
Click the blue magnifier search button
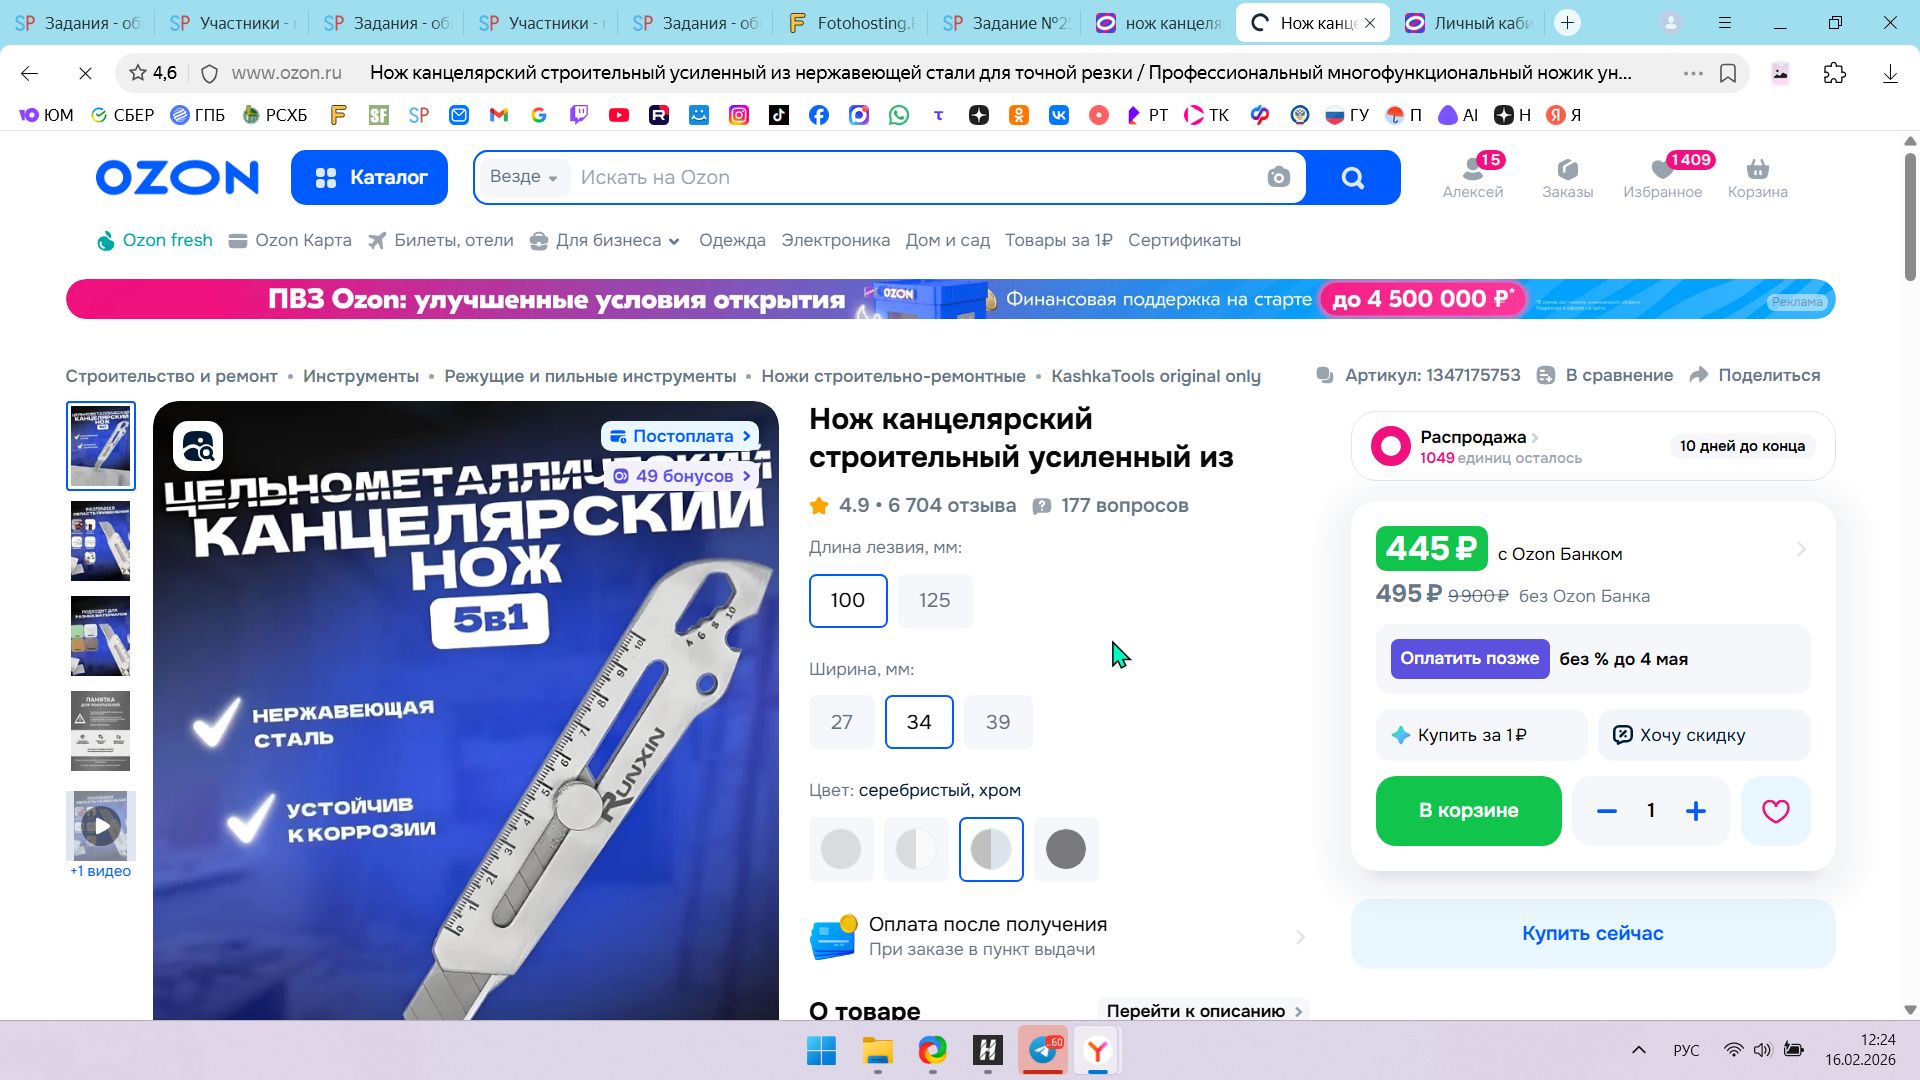1352,178
